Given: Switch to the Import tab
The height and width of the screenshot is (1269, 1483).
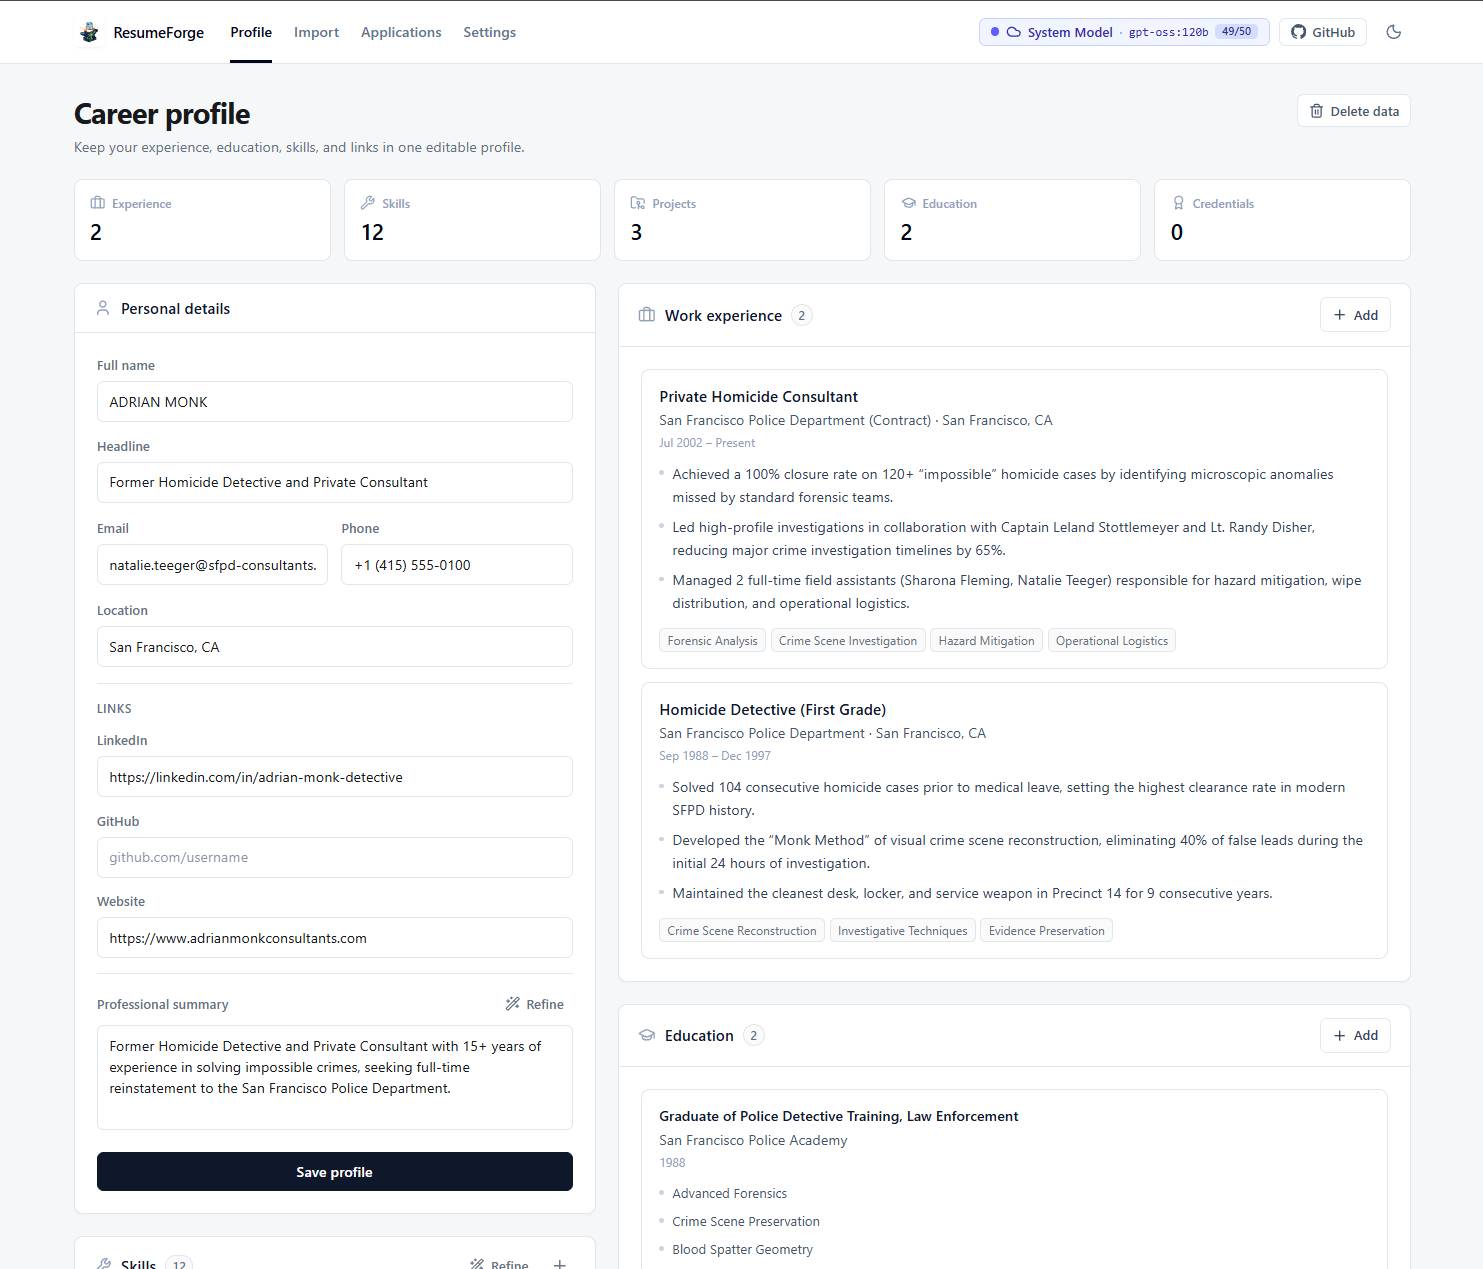Looking at the screenshot, I should pyautogui.click(x=316, y=32).
